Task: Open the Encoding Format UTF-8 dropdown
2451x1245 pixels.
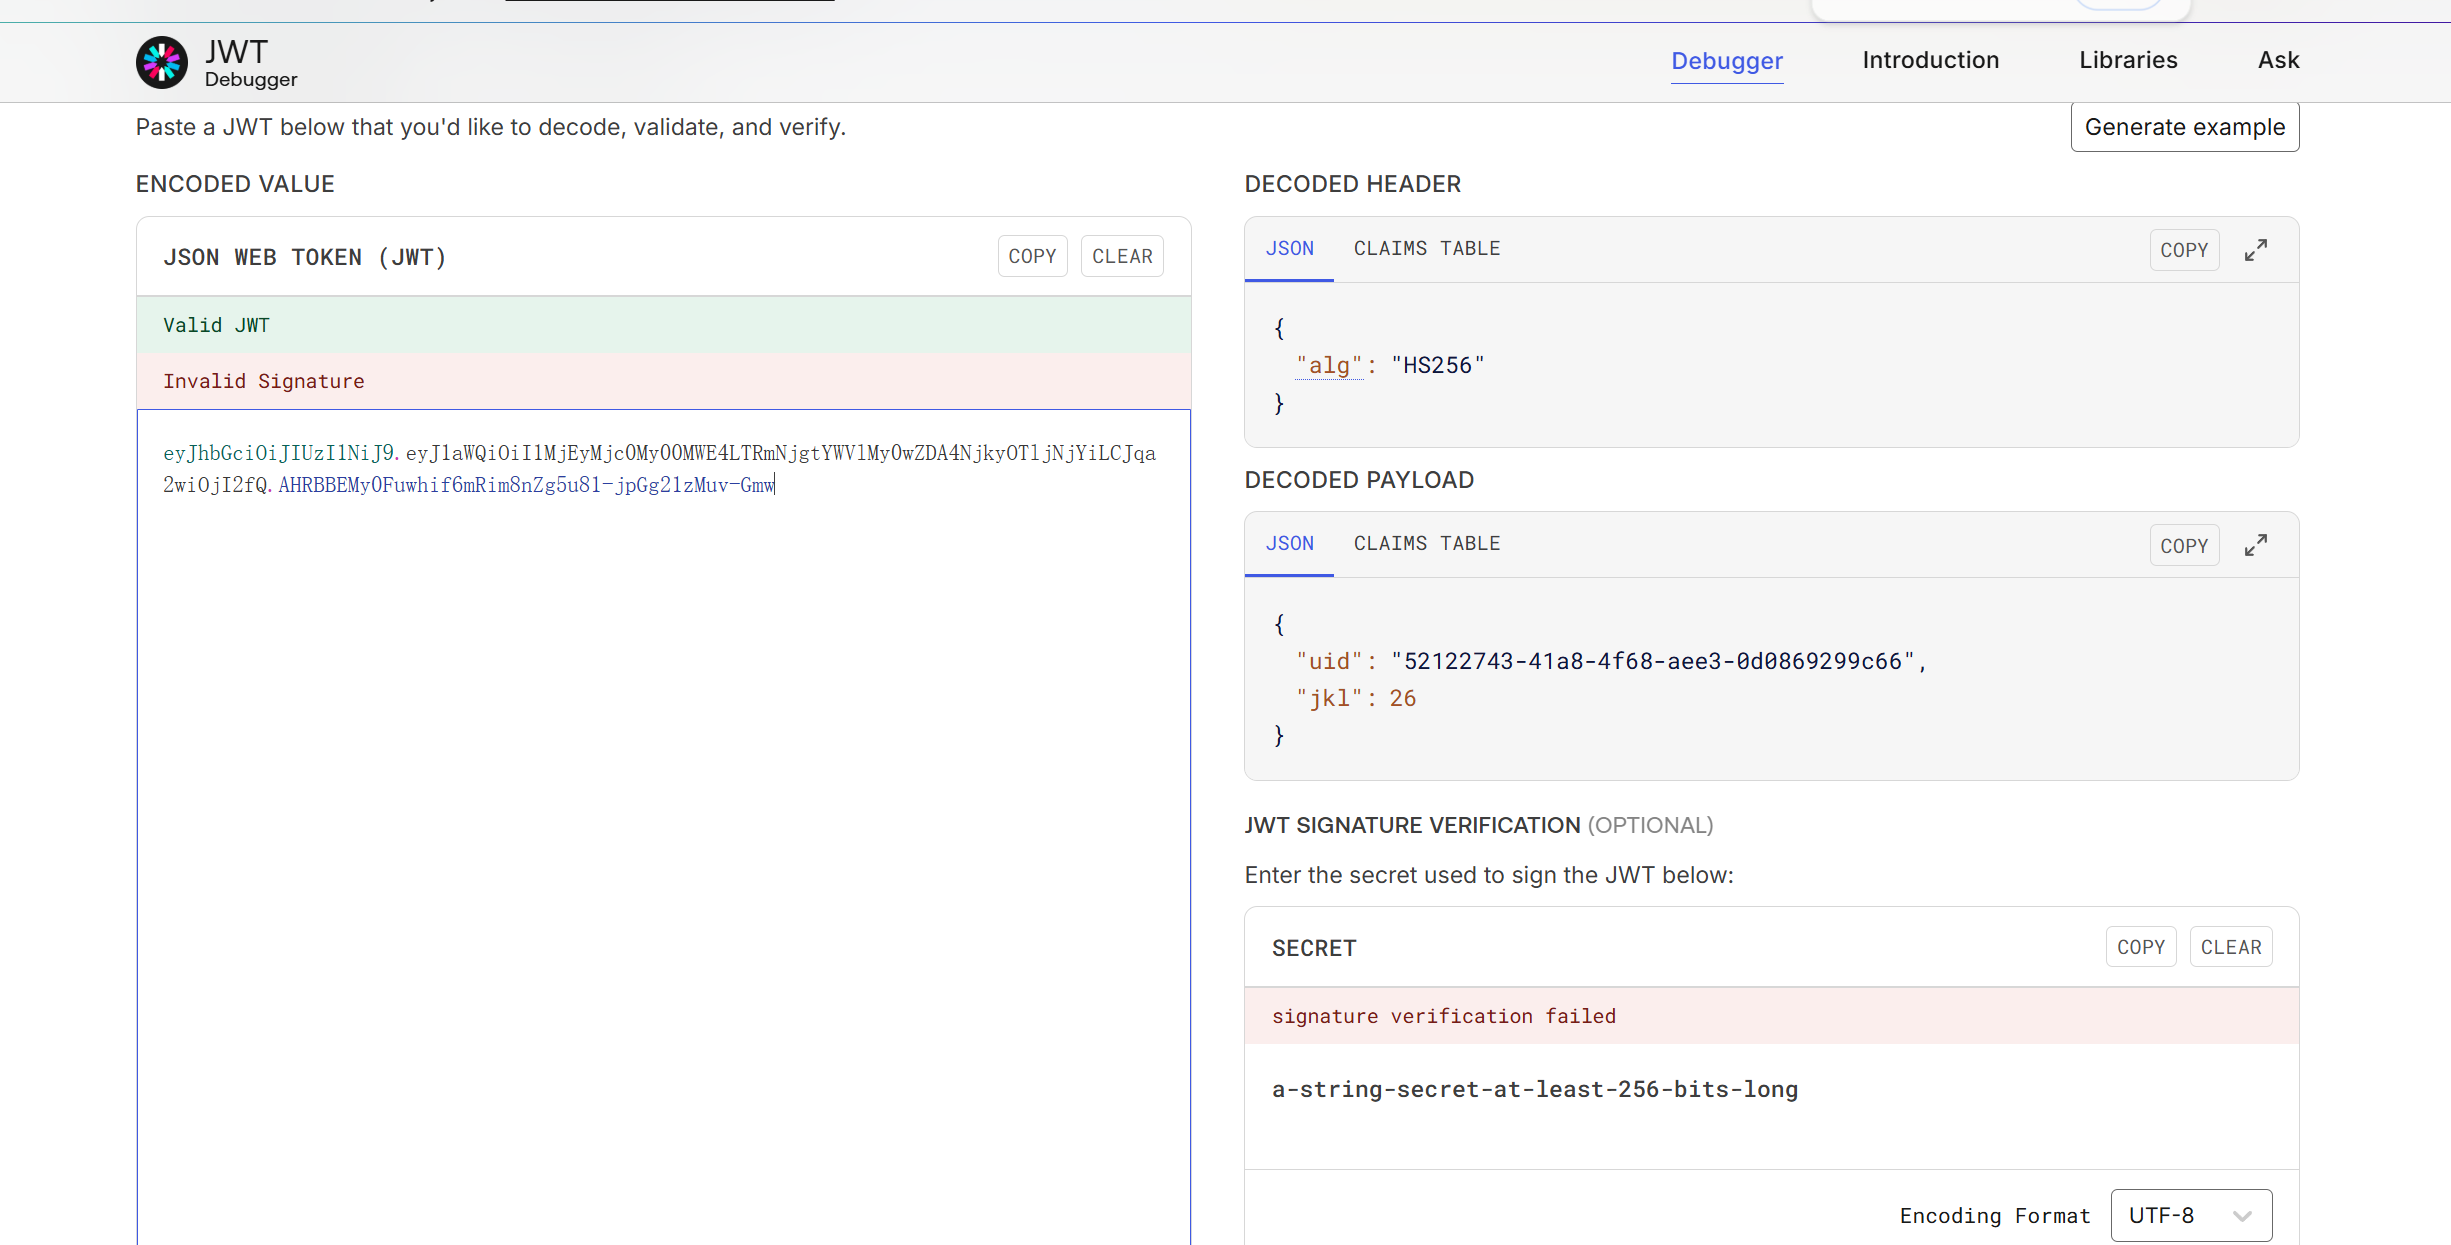Action: click(x=2190, y=1215)
